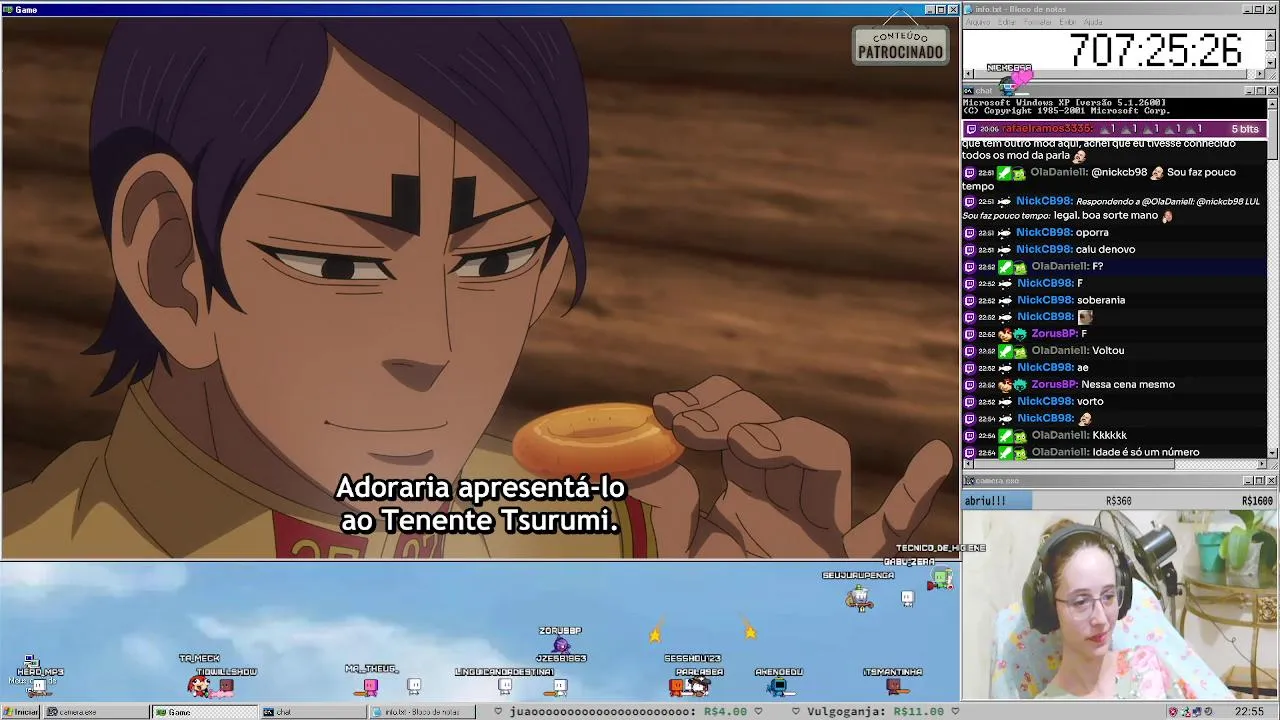This screenshot has height=720, width=1280.
Task: Click donation ticker 'Vulgoganja: R$11.00'
Action: click(878, 712)
